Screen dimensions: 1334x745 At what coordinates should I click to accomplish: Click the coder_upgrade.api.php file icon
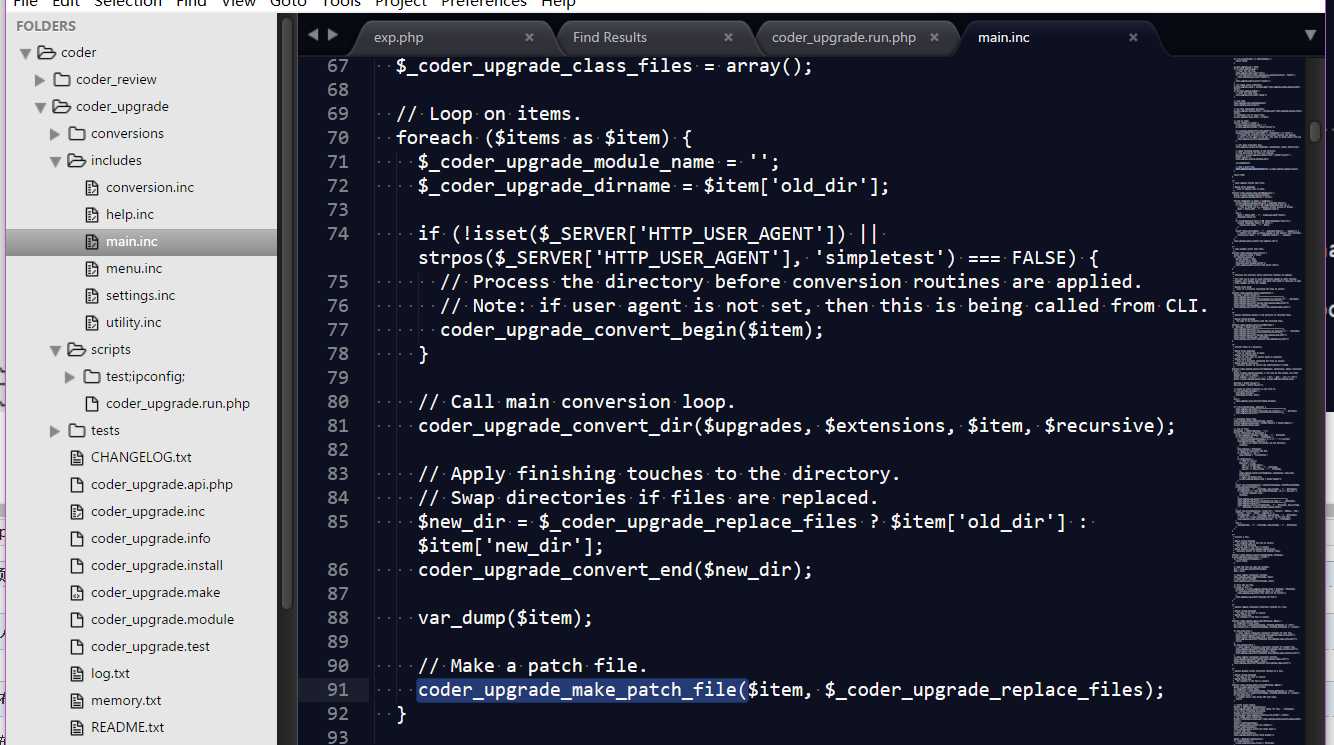[x=77, y=484]
